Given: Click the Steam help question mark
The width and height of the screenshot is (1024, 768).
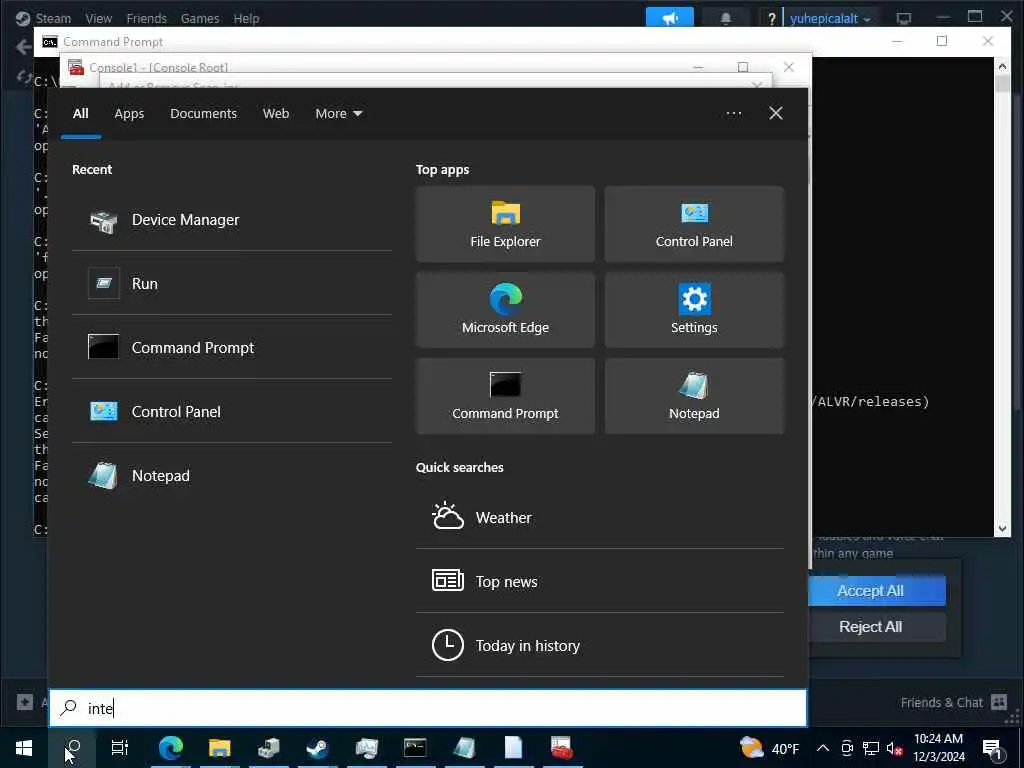Looking at the screenshot, I should click(772, 18).
